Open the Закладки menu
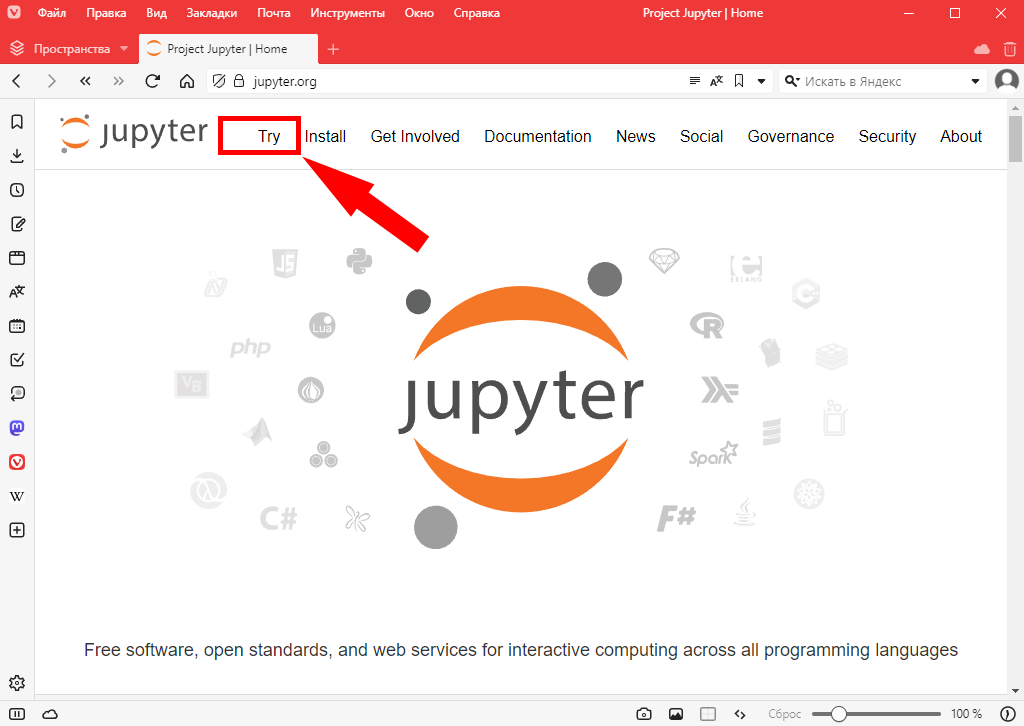Viewport: 1024px width, 726px height. tap(211, 13)
